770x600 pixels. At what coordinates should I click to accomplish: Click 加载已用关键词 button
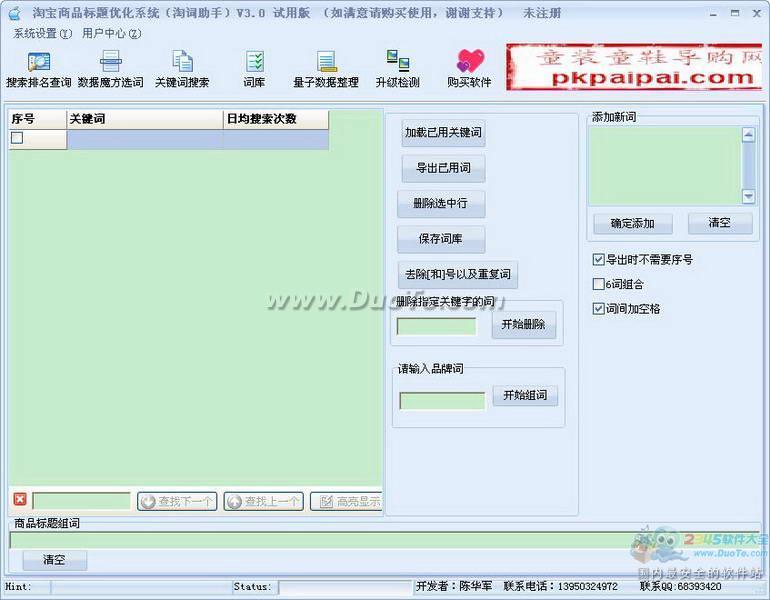443,132
